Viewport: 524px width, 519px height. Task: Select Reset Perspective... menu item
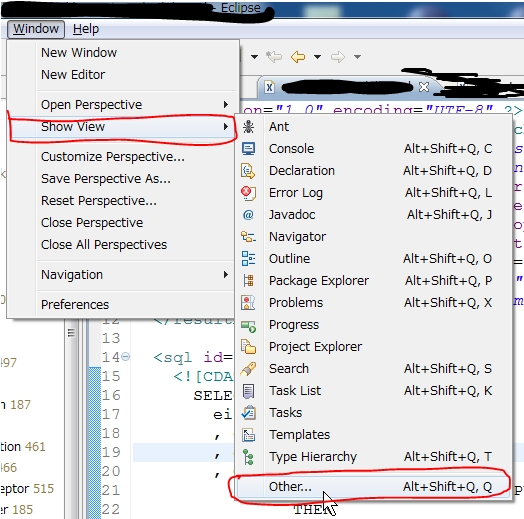pyautogui.click(x=99, y=201)
